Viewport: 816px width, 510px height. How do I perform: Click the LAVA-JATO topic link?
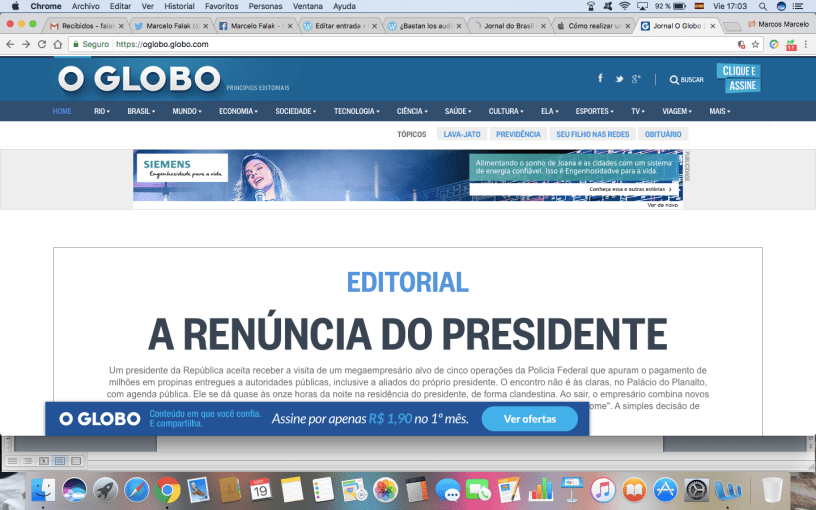point(462,134)
